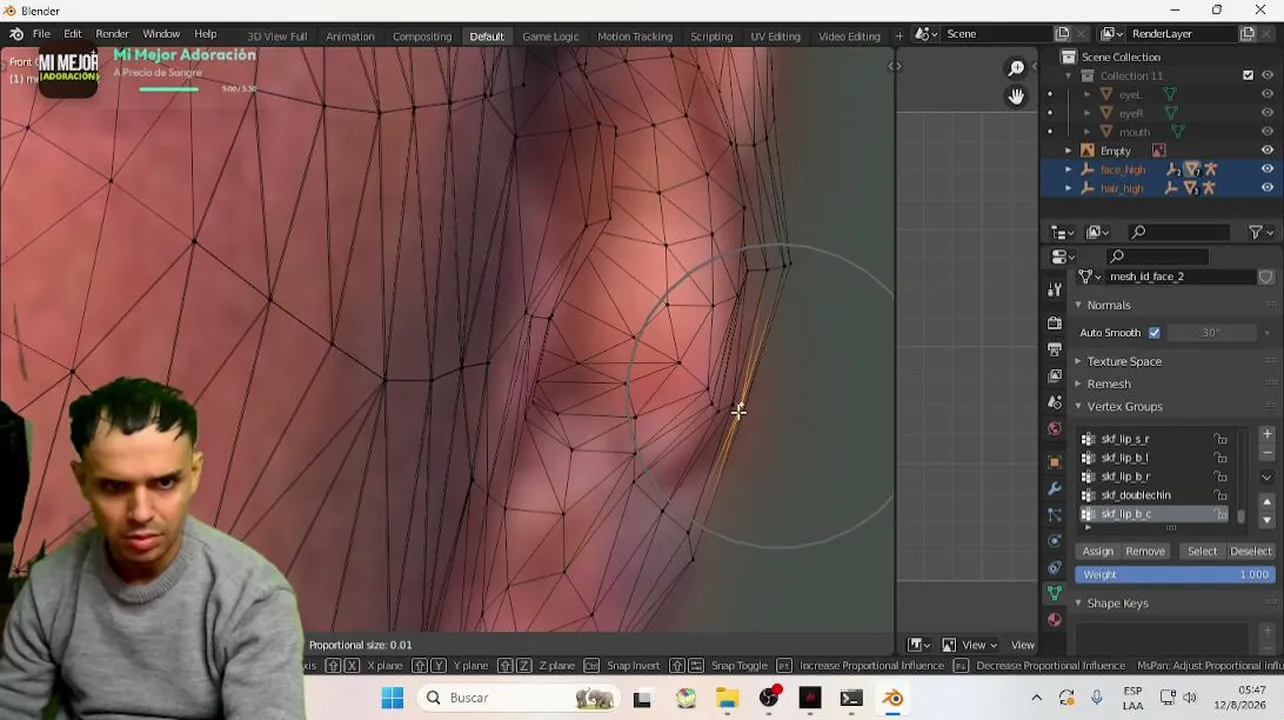Open the Scene properties tab
Viewport: 1284px width, 720px height.
(x=1054, y=402)
